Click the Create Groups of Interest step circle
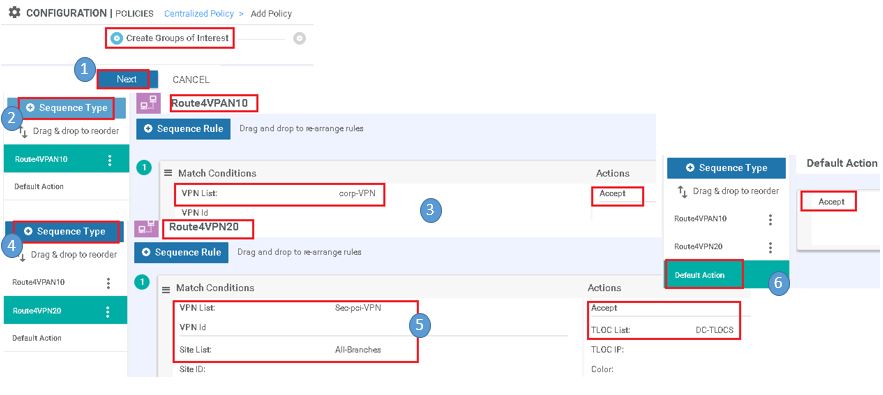This screenshot has height=395, width=883. [x=117, y=38]
